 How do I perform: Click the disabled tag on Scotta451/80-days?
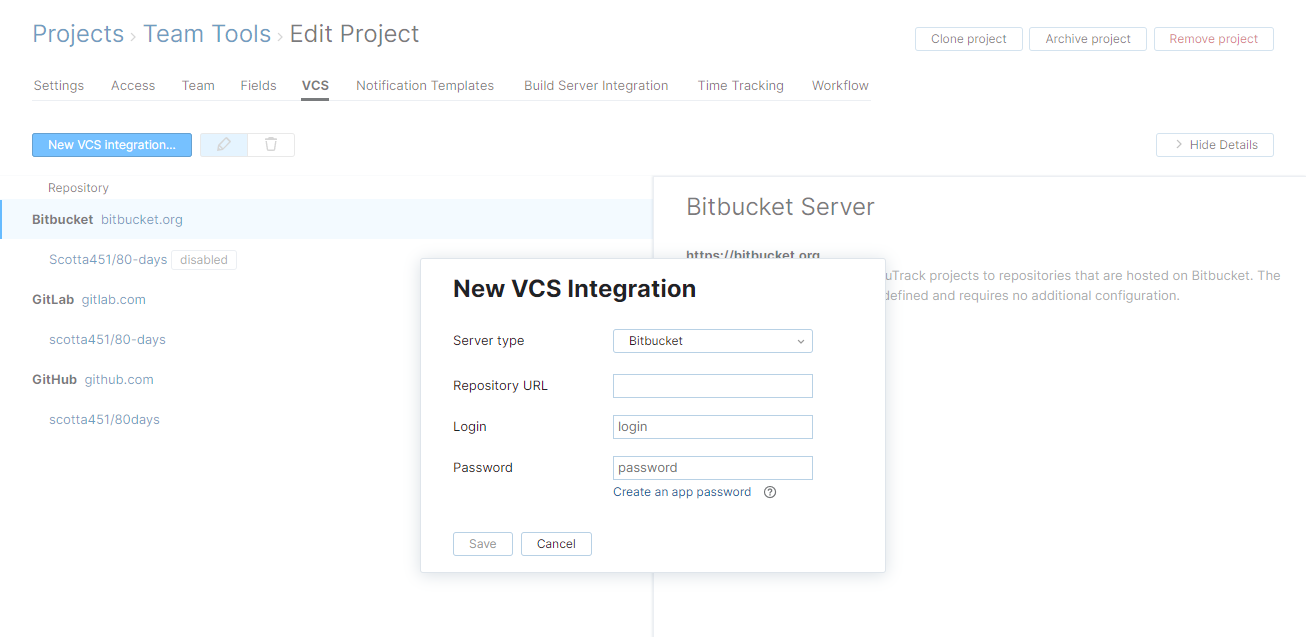point(204,259)
